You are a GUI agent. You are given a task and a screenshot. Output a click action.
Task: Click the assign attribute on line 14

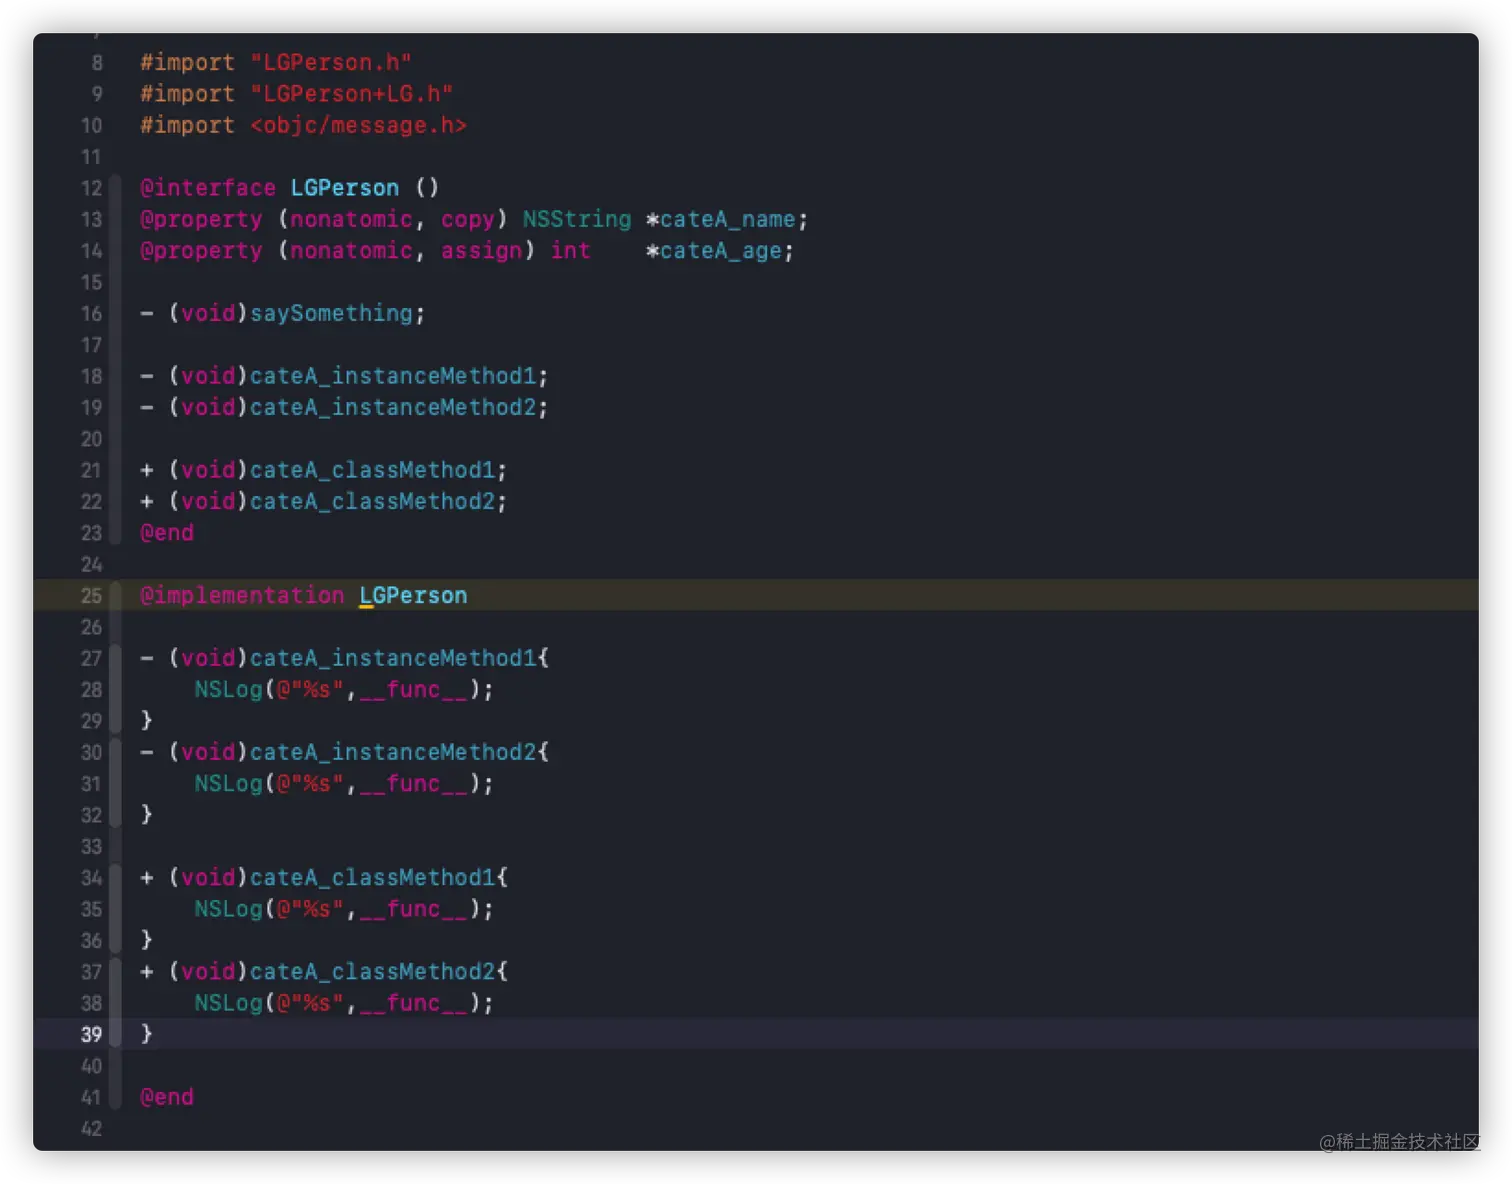(x=481, y=251)
